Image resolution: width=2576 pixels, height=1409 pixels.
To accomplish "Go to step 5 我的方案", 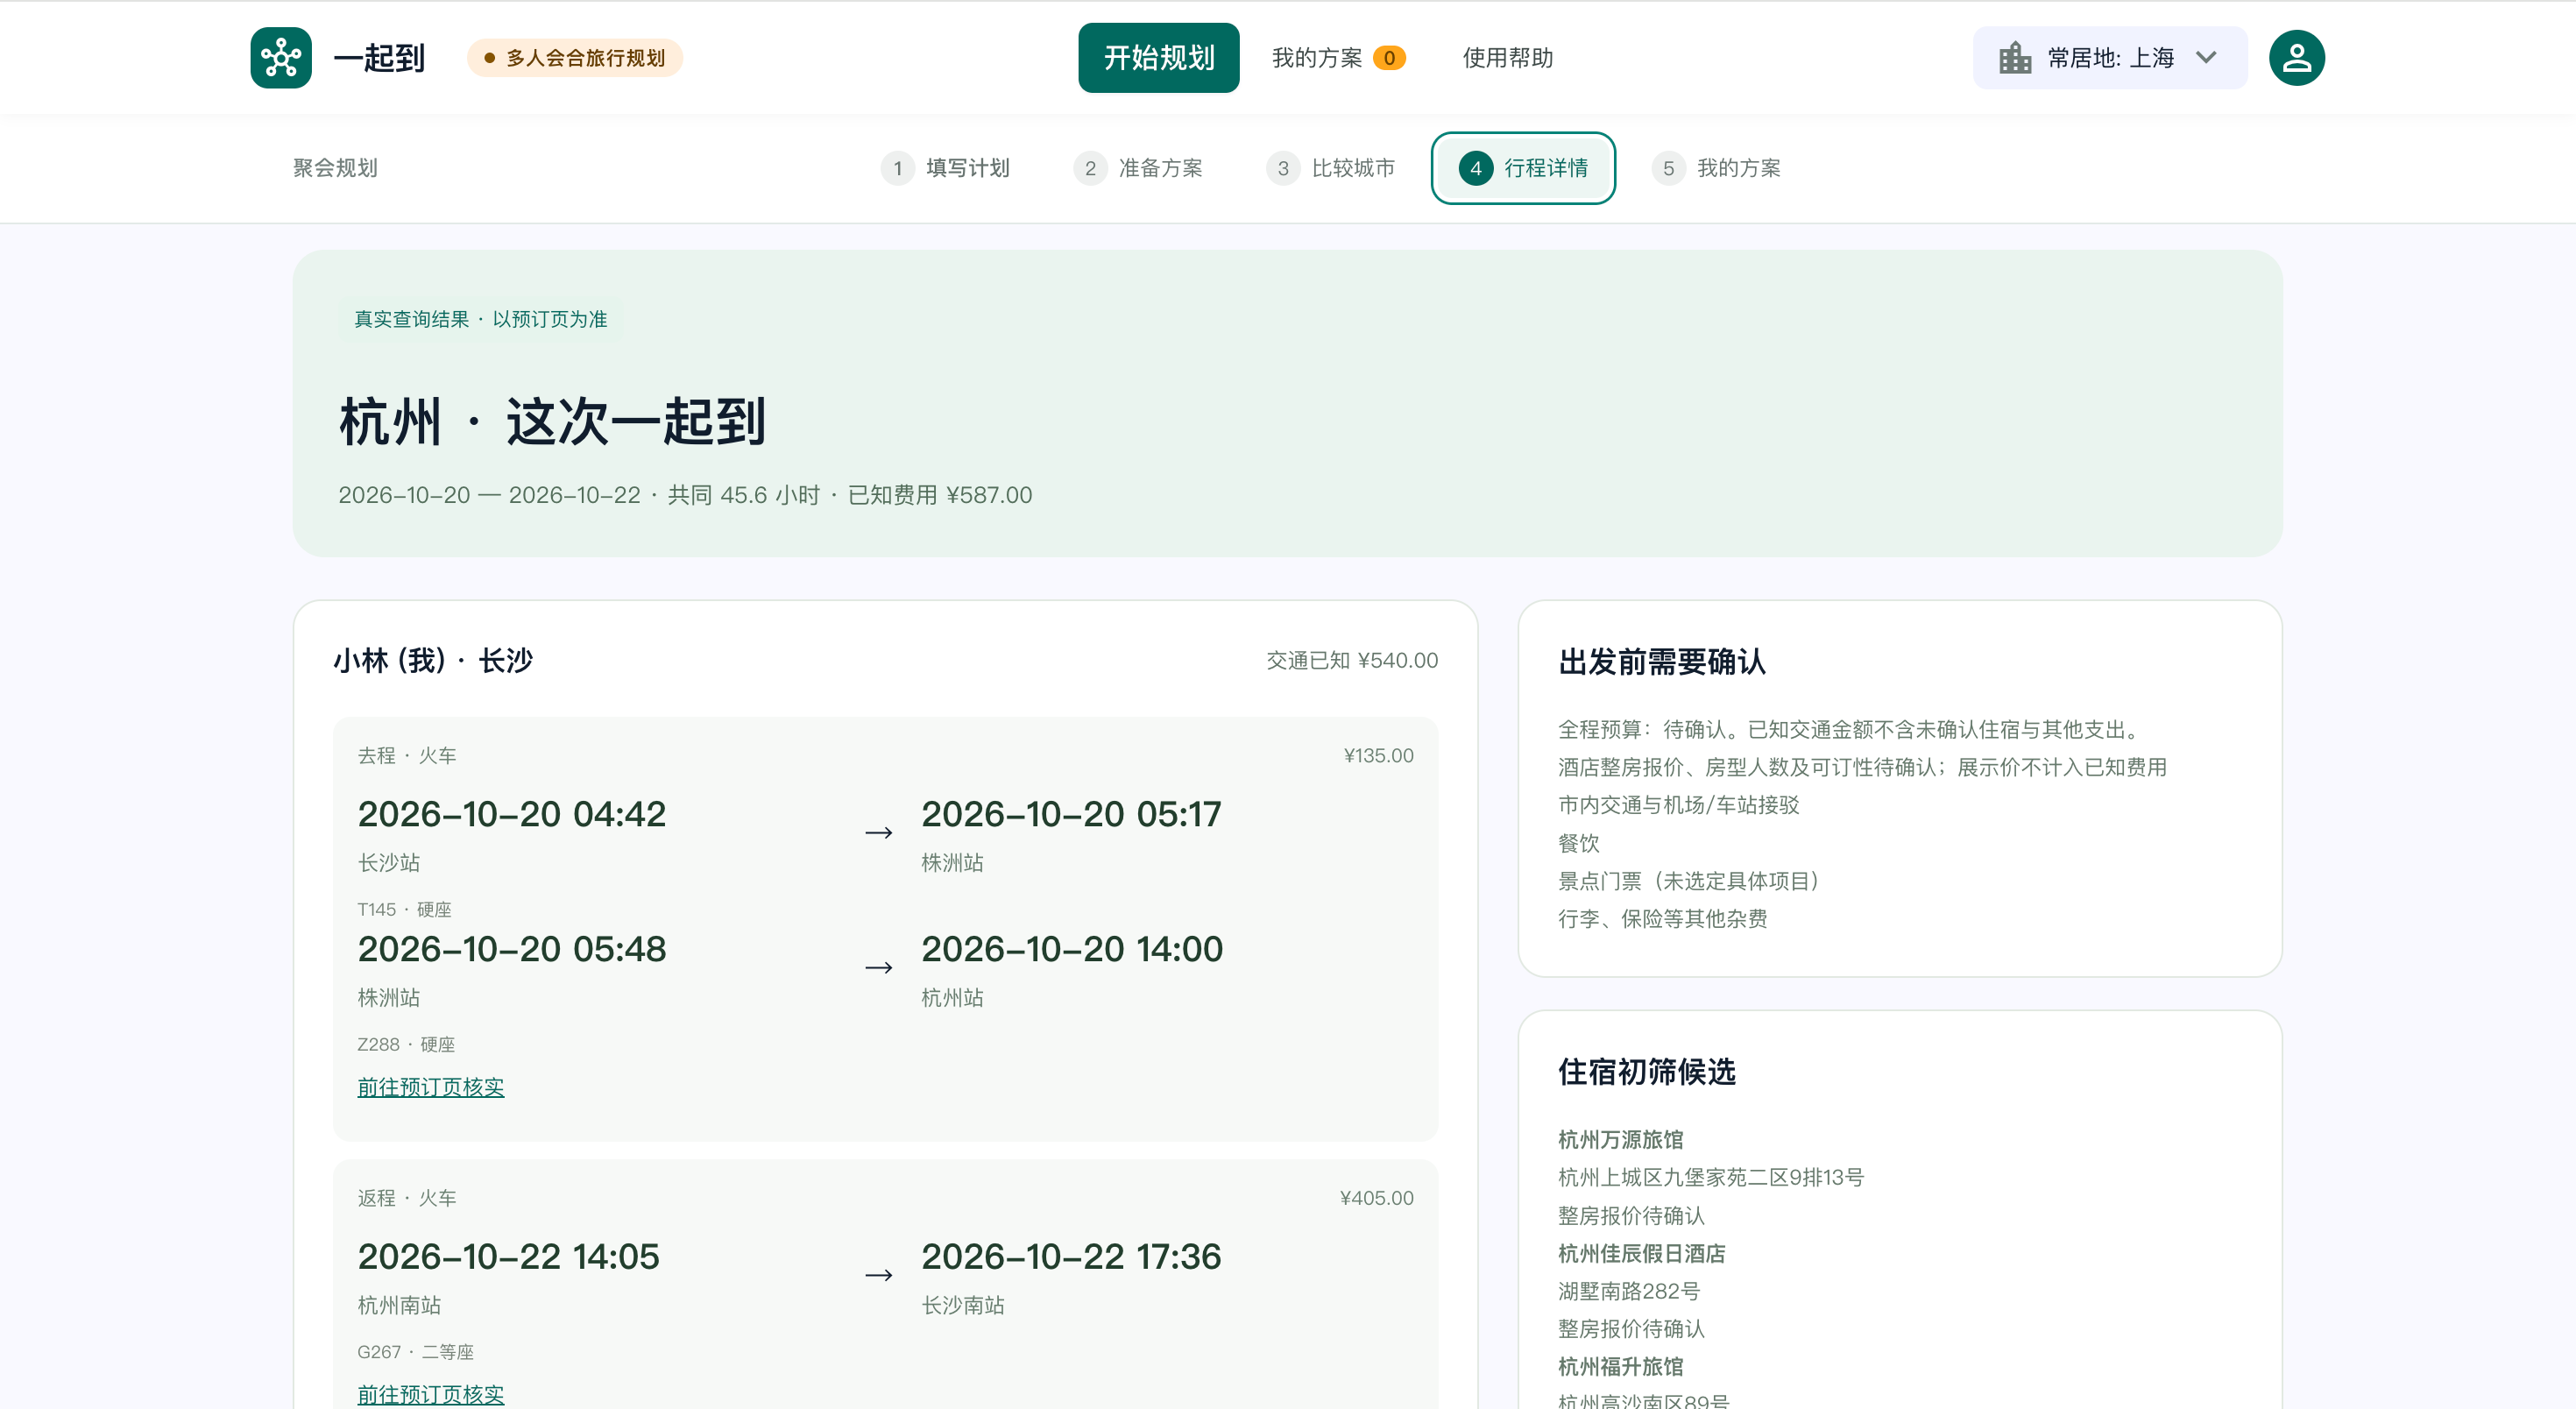I will [x=1716, y=168].
